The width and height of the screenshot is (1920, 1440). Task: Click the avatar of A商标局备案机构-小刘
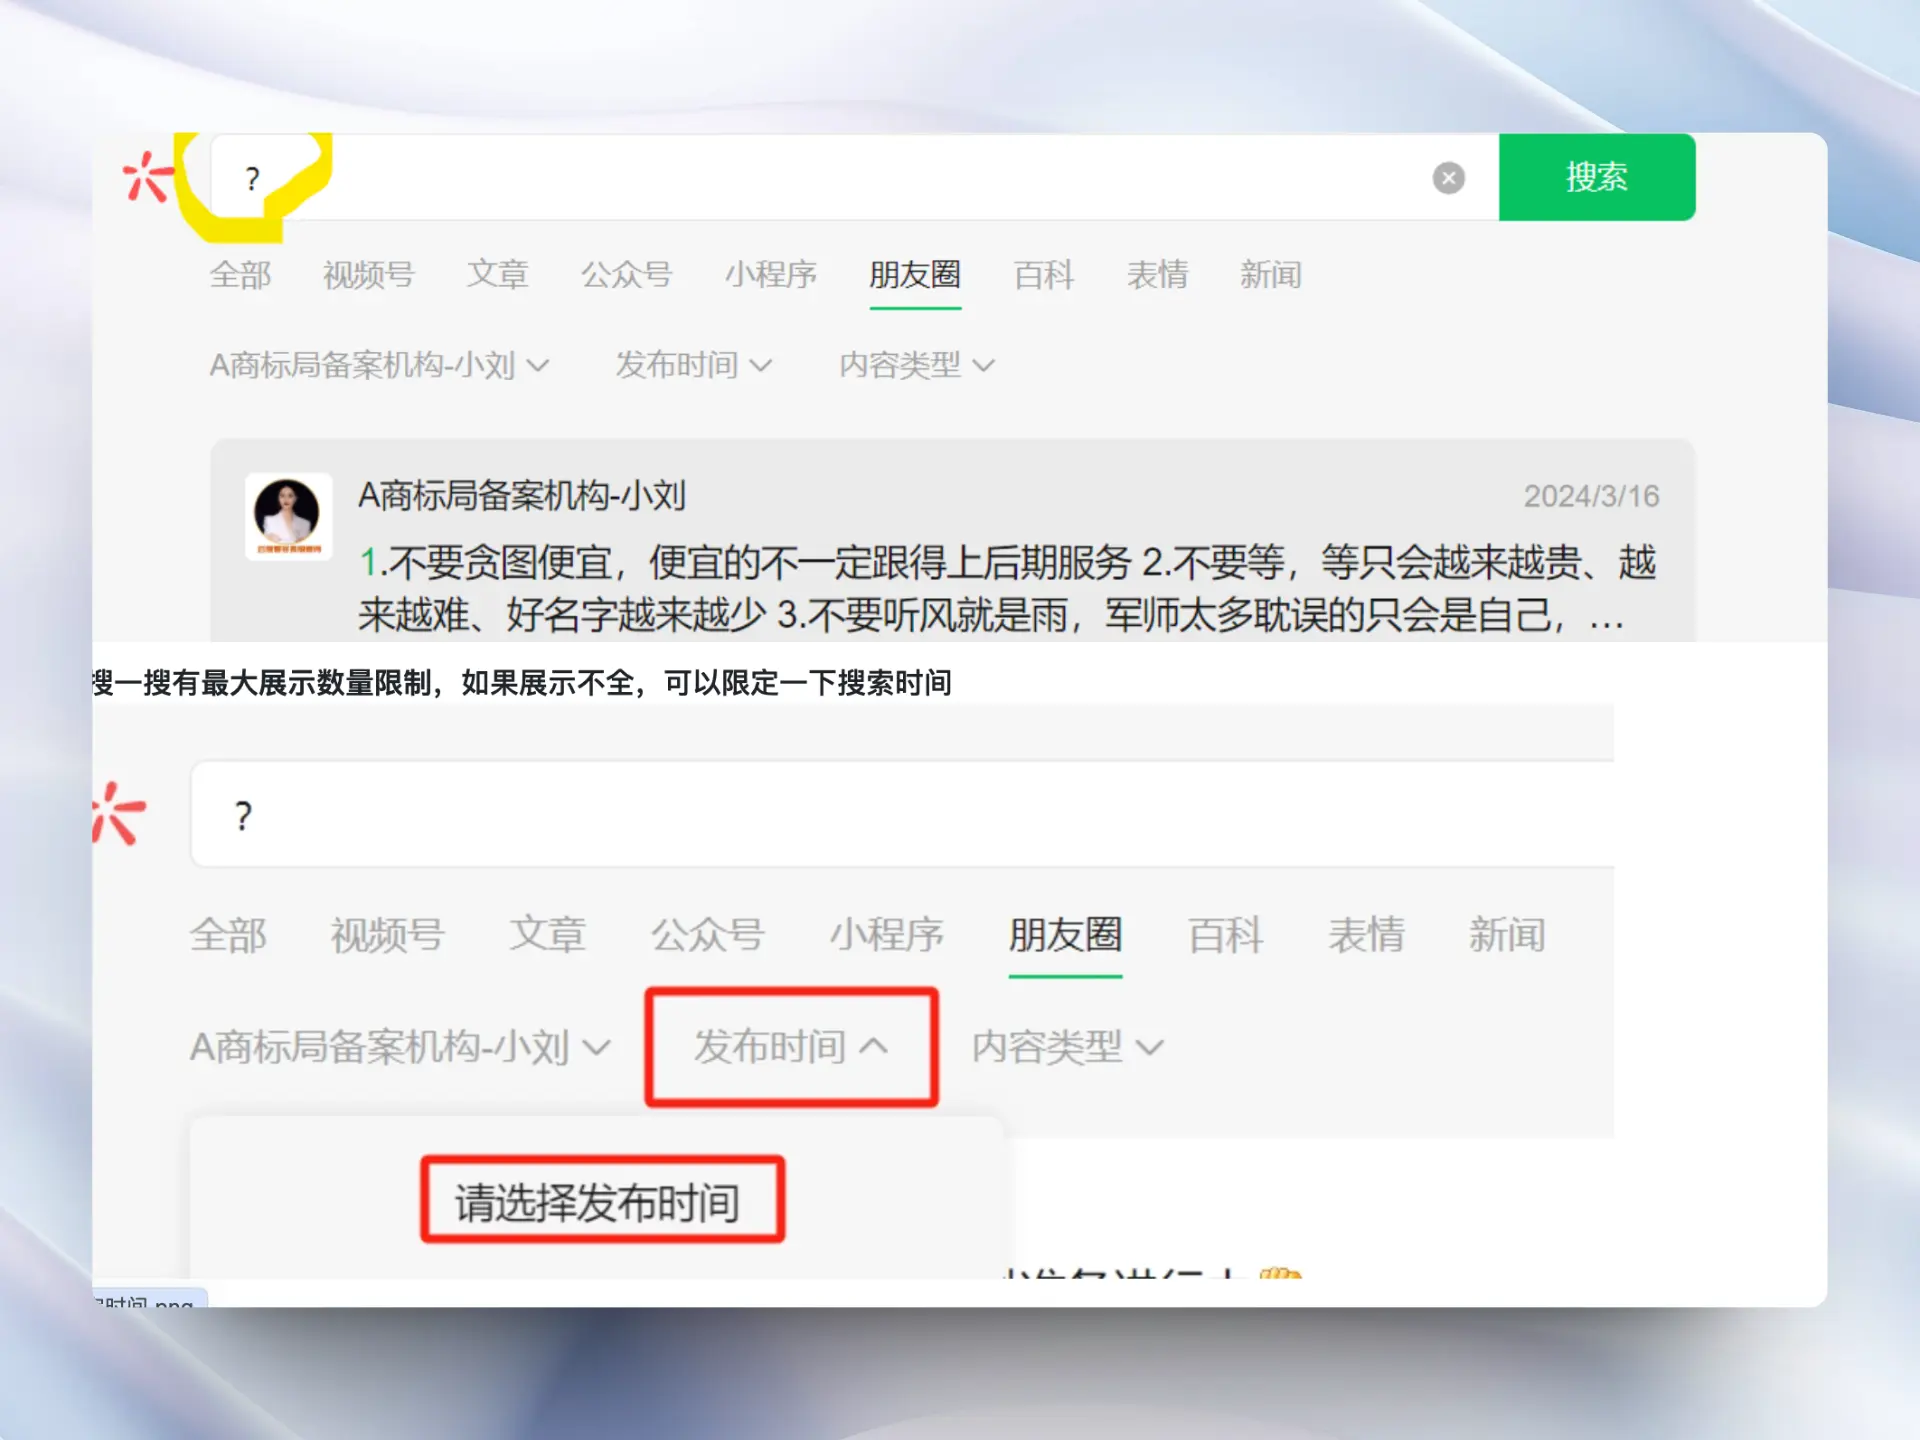[288, 515]
